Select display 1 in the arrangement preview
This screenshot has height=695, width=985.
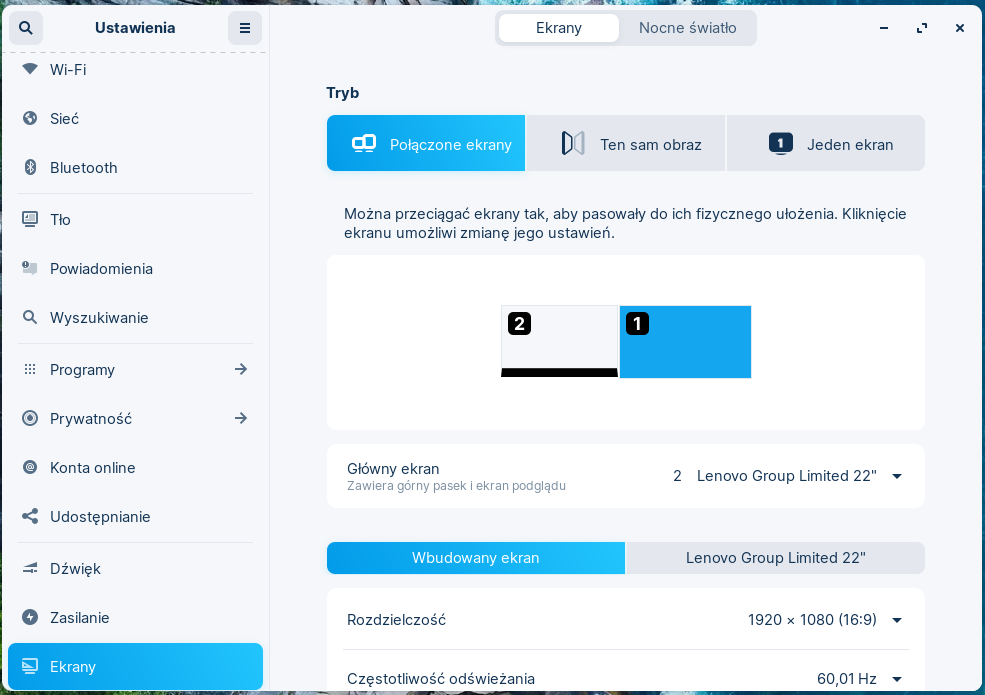coord(685,342)
